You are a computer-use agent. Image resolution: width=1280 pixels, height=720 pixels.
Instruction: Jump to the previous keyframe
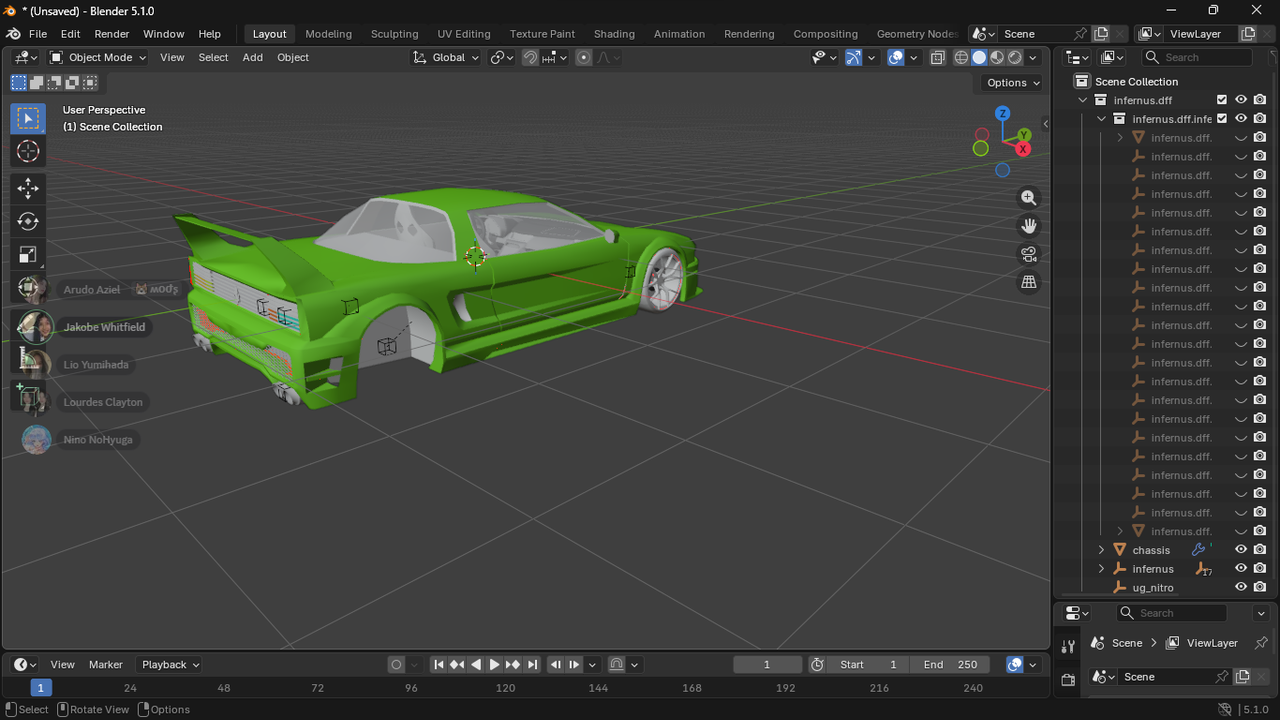[457, 665]
